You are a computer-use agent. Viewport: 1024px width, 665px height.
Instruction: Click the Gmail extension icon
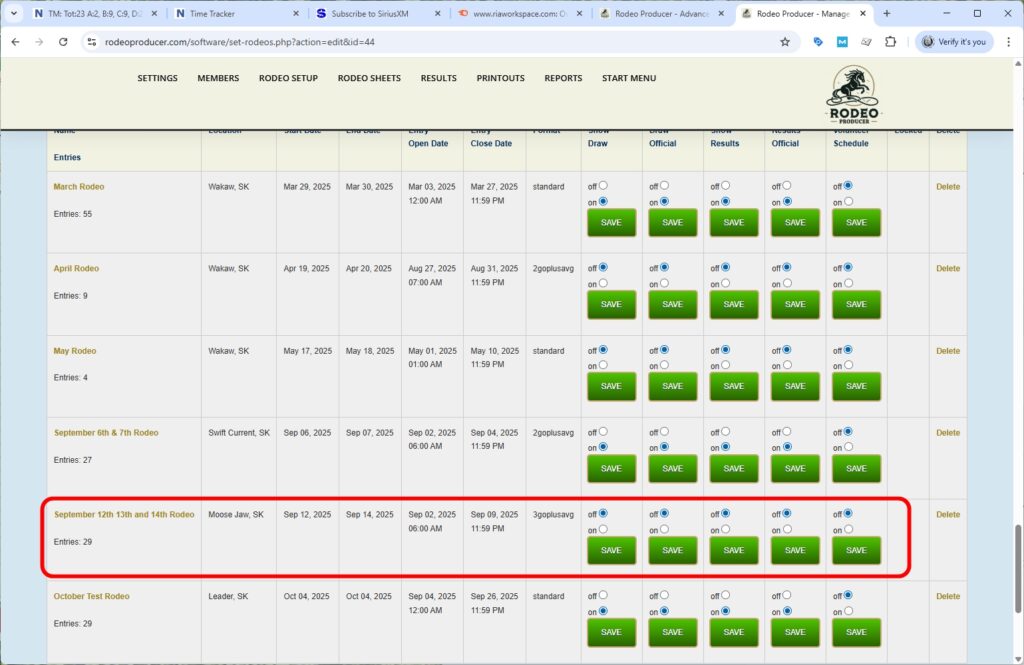pyautogui.click(x=840, y=42)
